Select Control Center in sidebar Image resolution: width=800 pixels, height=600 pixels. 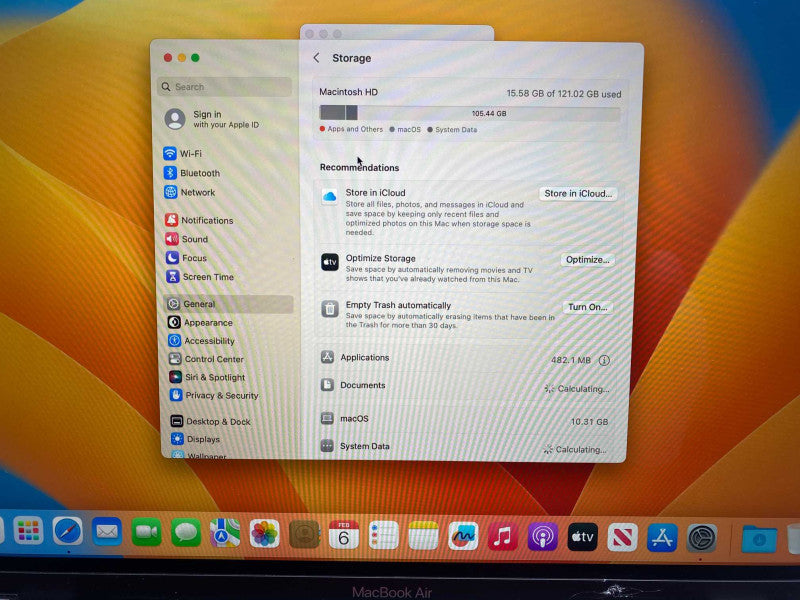[207, 359]
